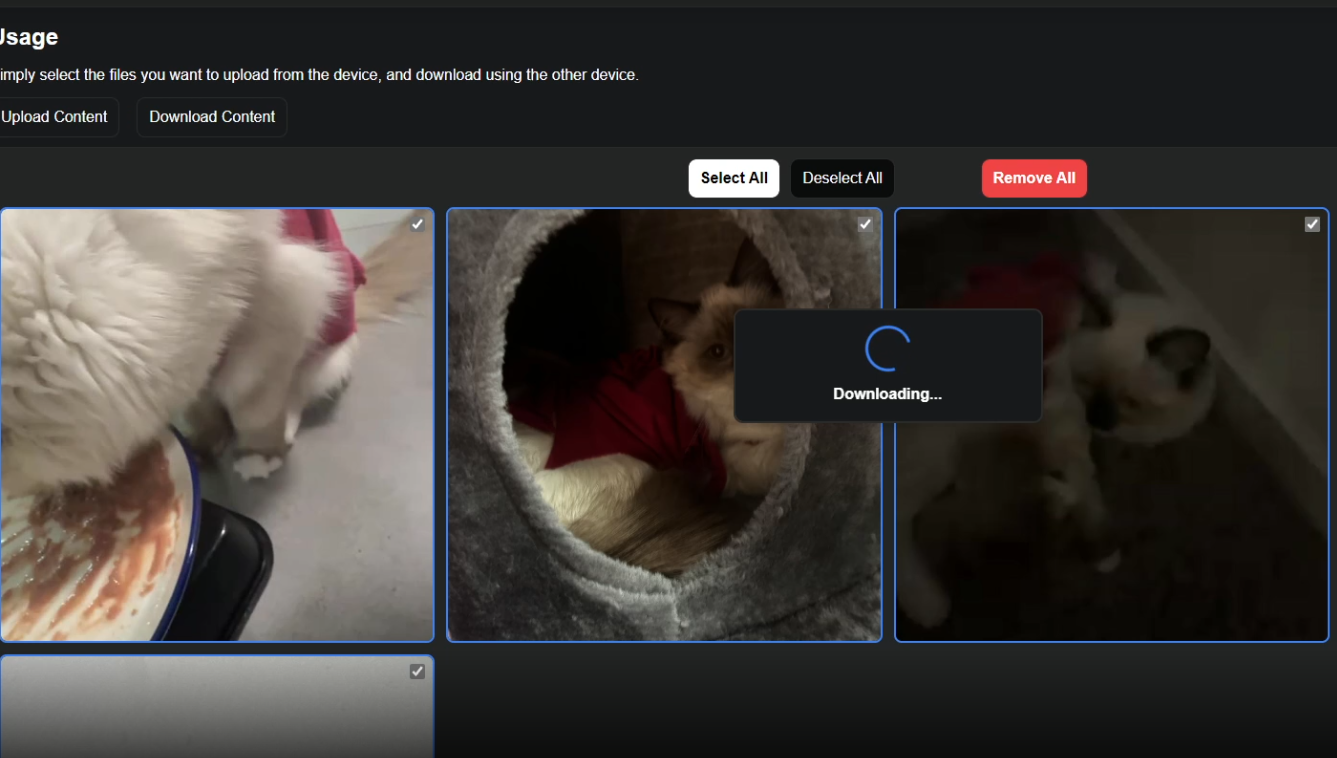
Task: Click the Upload Content button
Action: (x=55, y=117)
